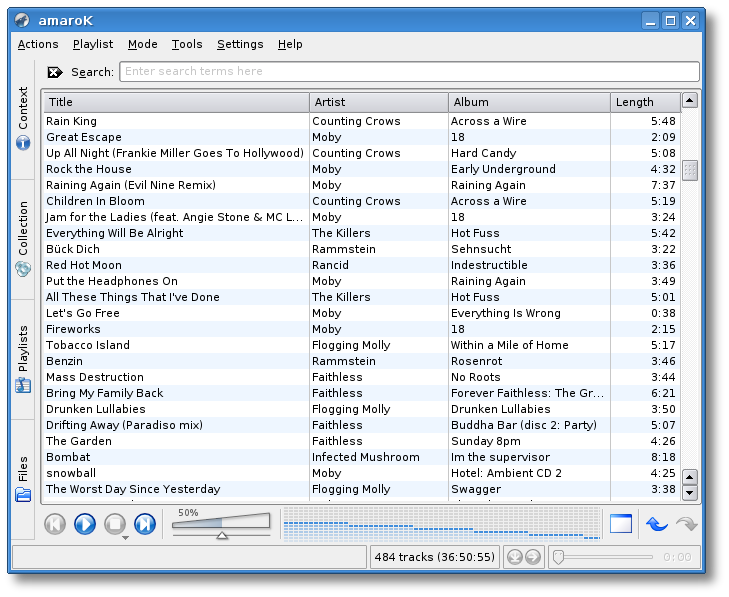Open the Playlist menu
This screenshot has width=729, height=597.
click(93, 44)
